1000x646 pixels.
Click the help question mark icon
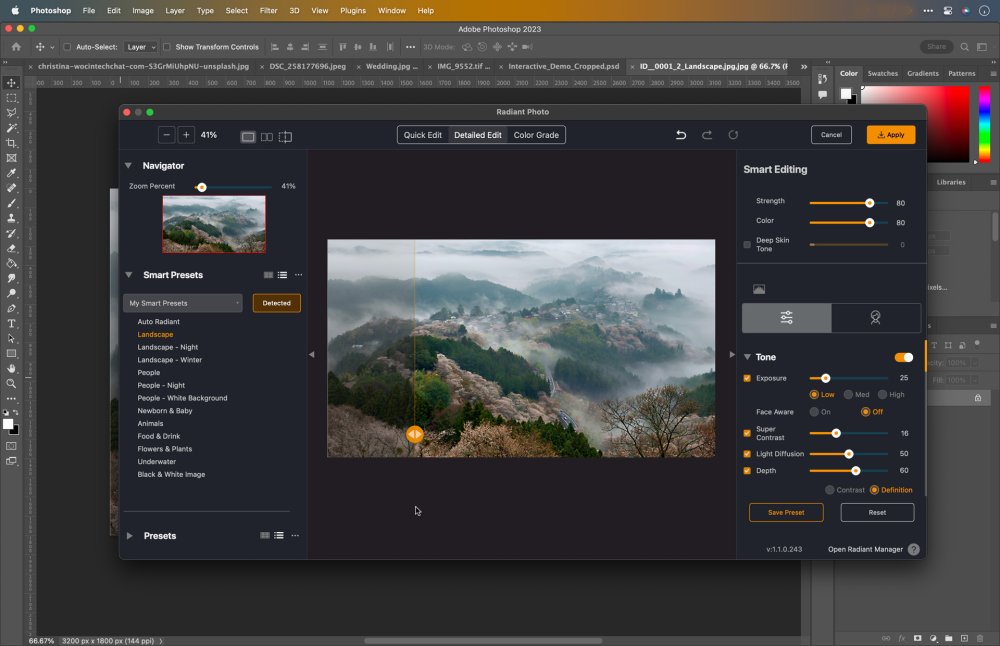[914, 549]
